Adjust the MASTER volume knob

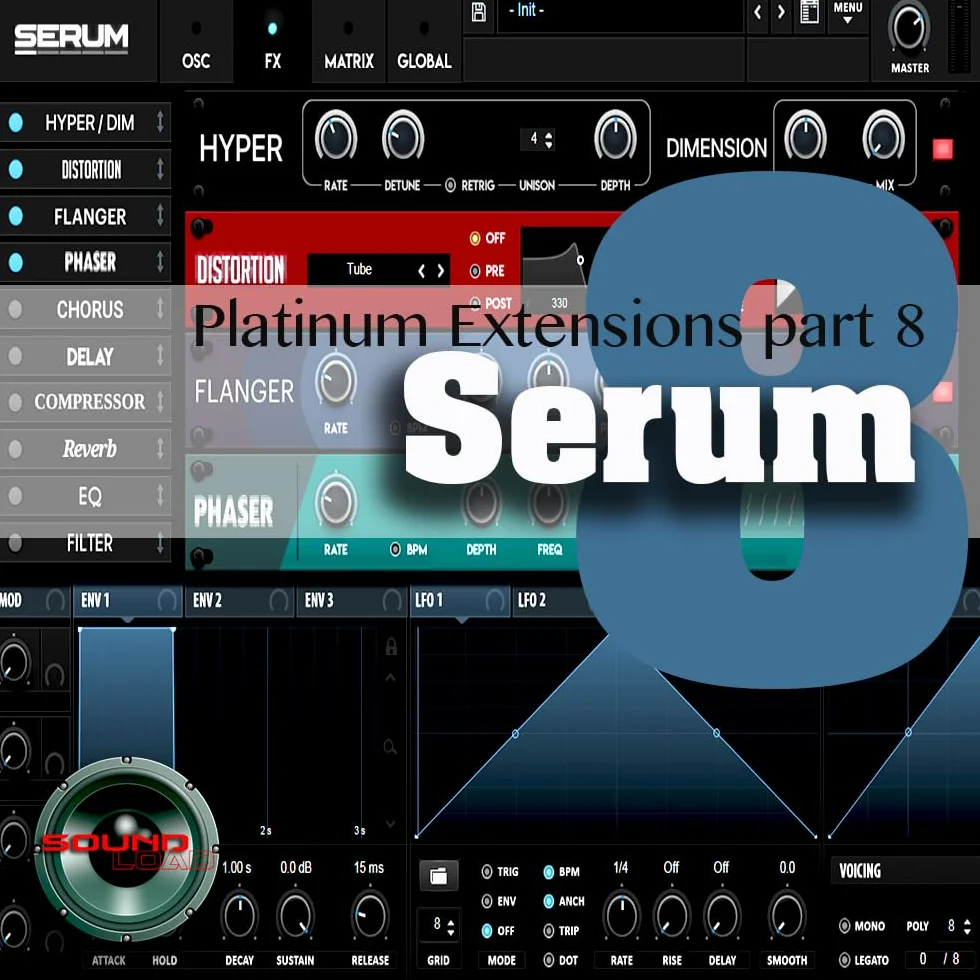coord(909,28)
